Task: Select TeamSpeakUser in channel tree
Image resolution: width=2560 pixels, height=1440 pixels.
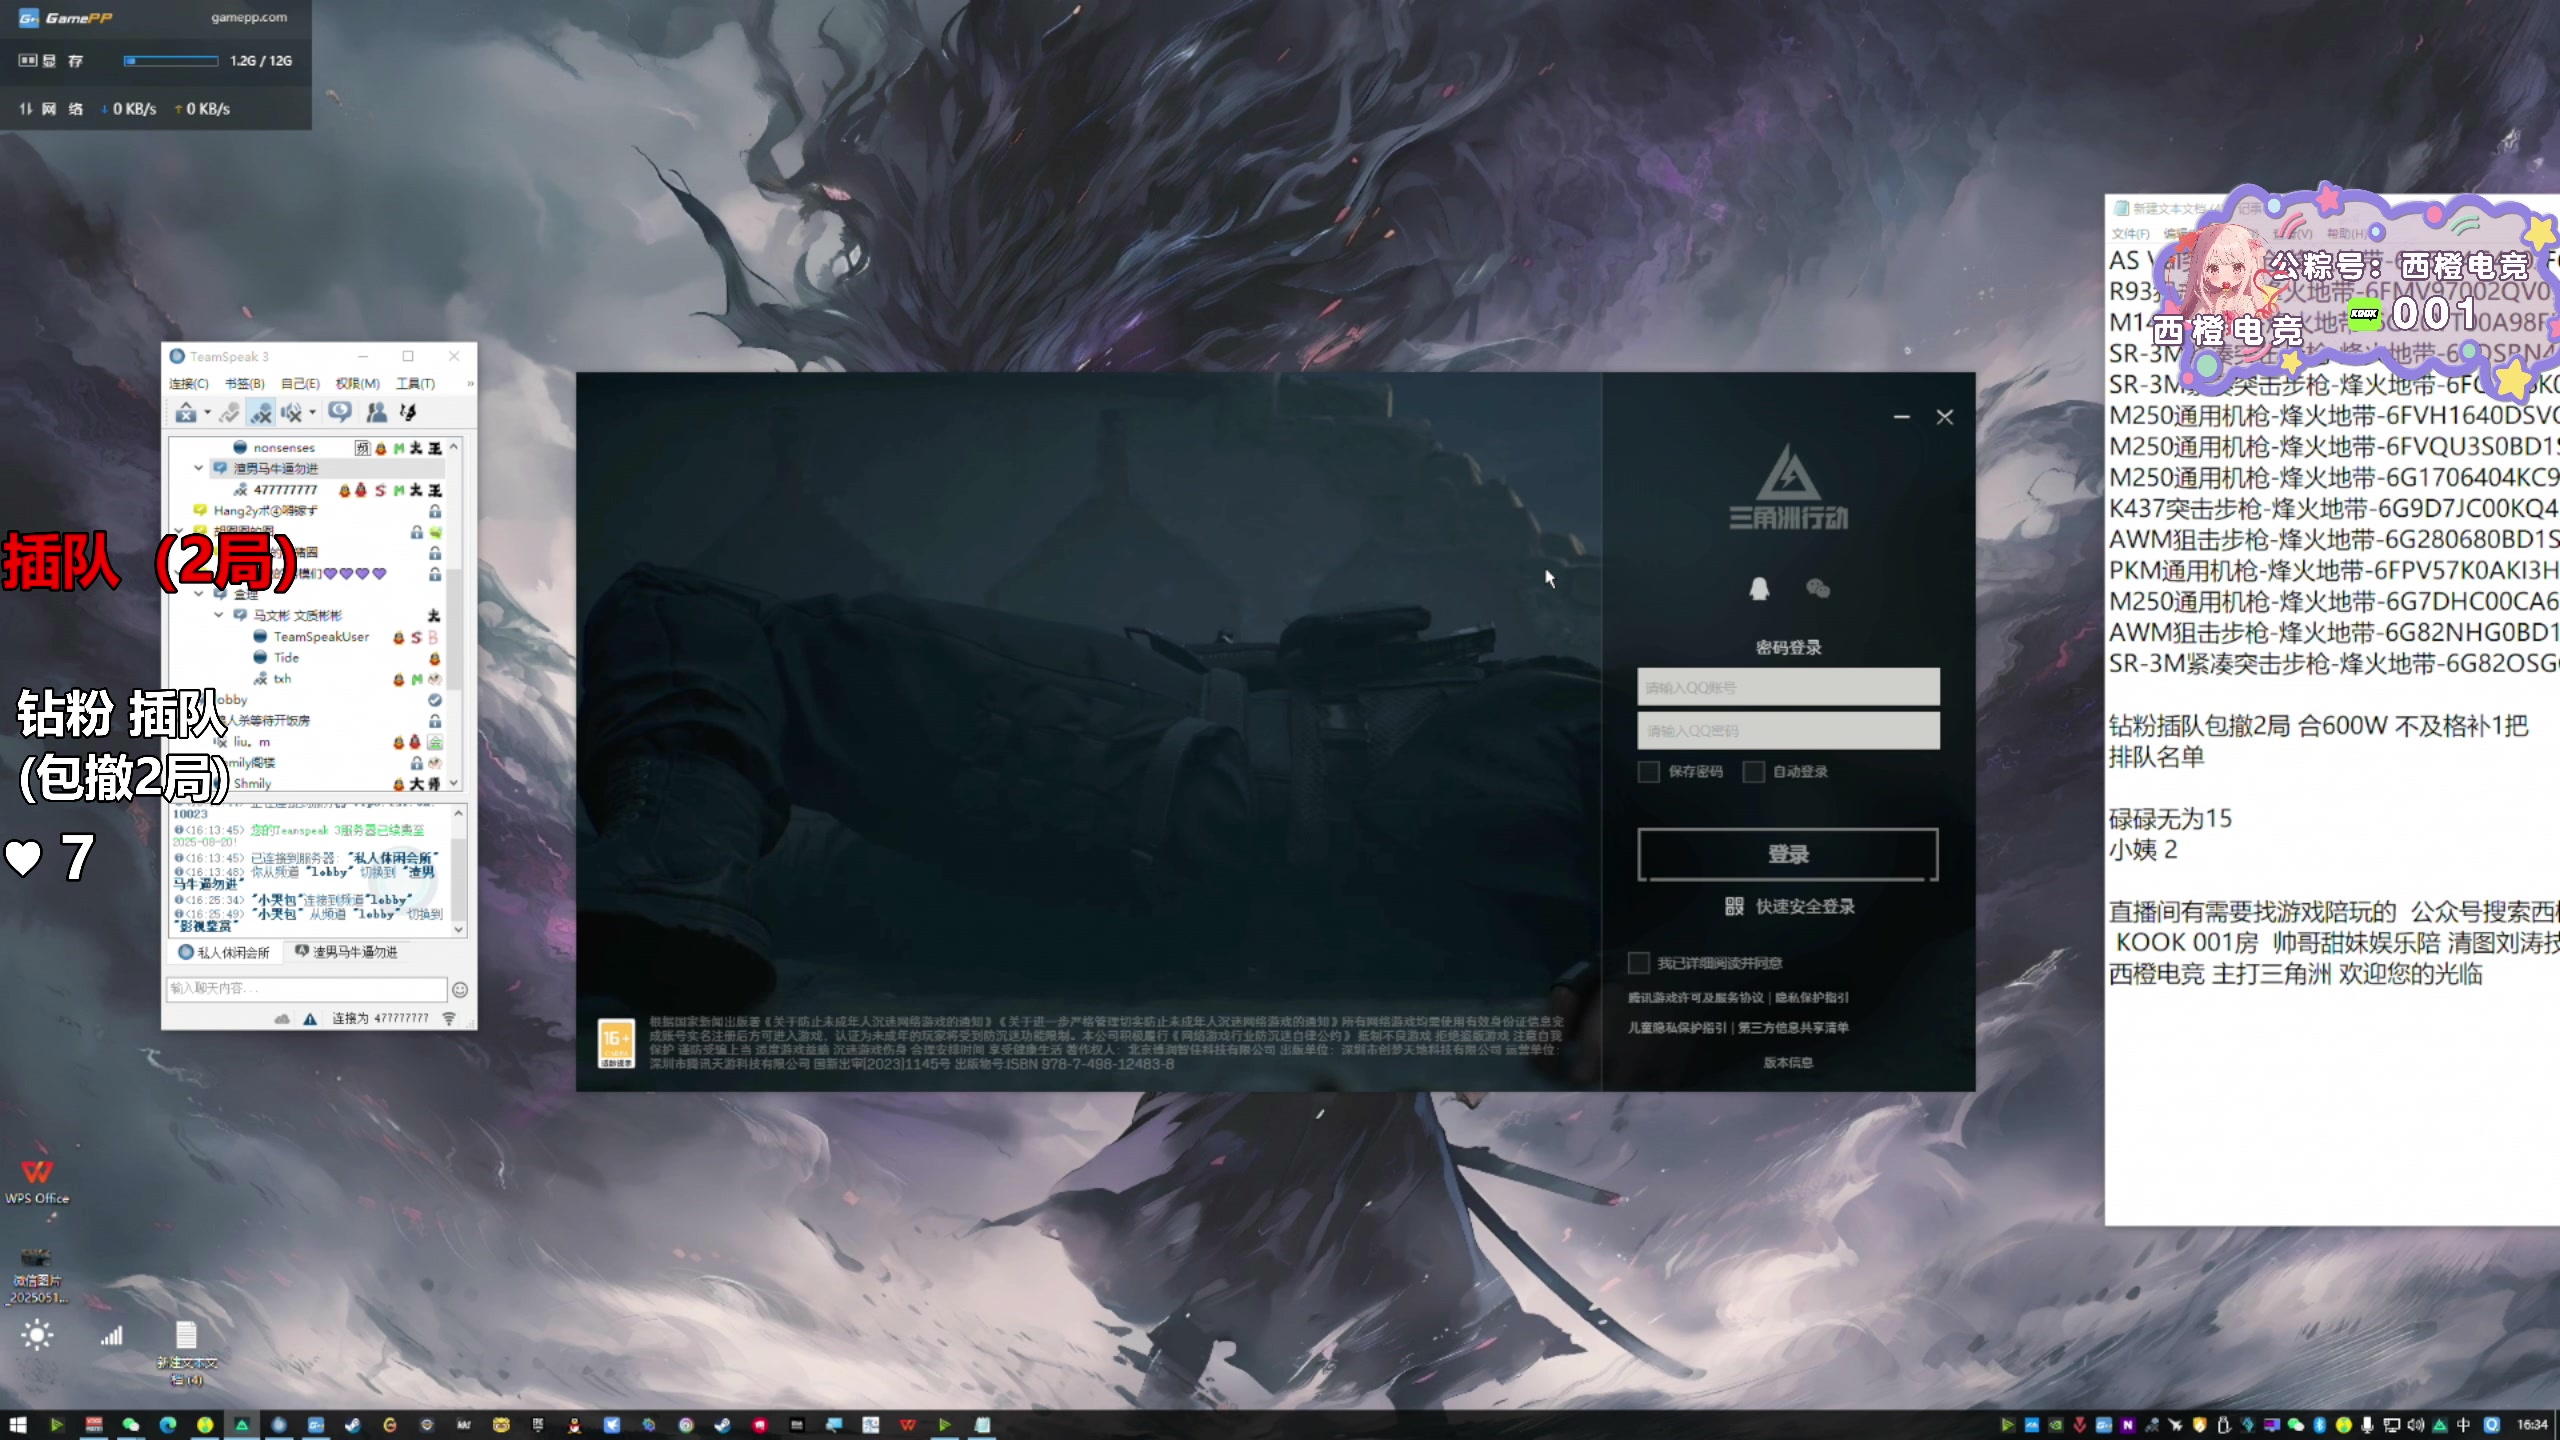Action: (321, 636)
